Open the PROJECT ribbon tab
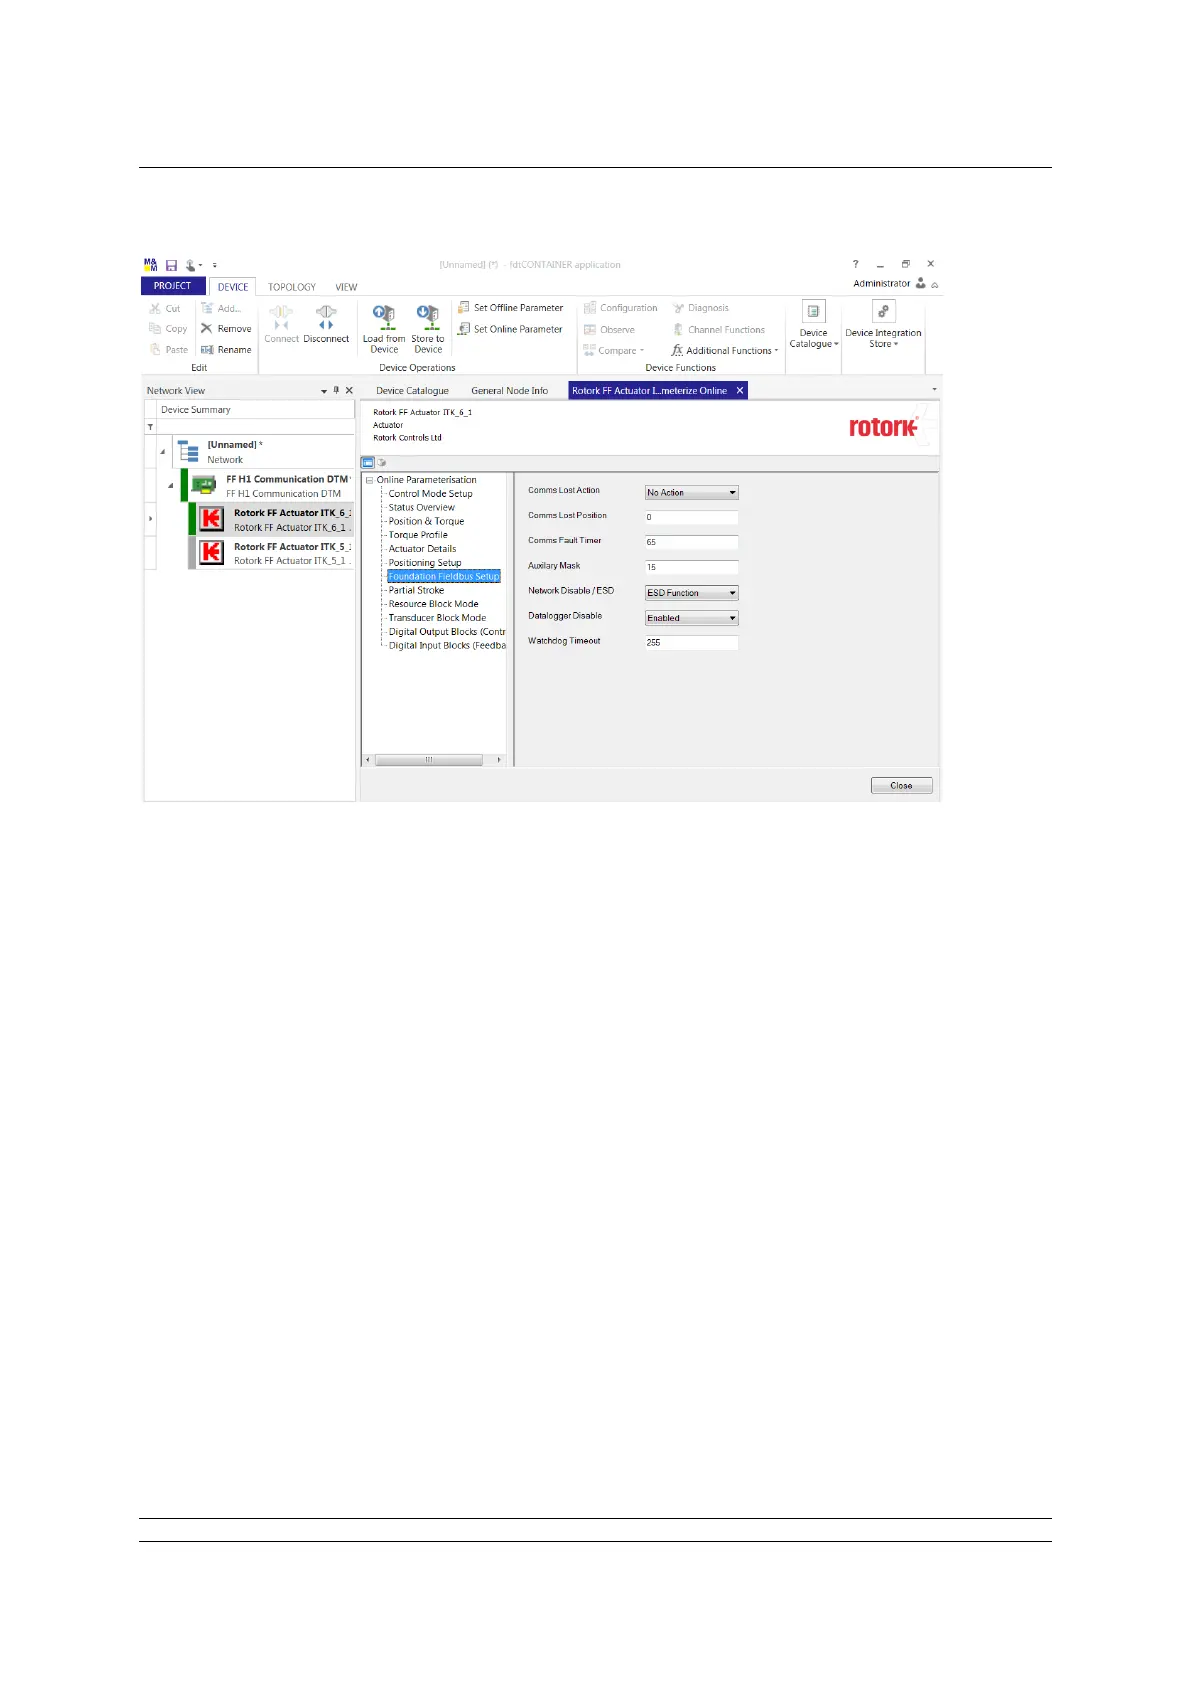This screenshot has width=1191, height=1684. pos(172,286)
